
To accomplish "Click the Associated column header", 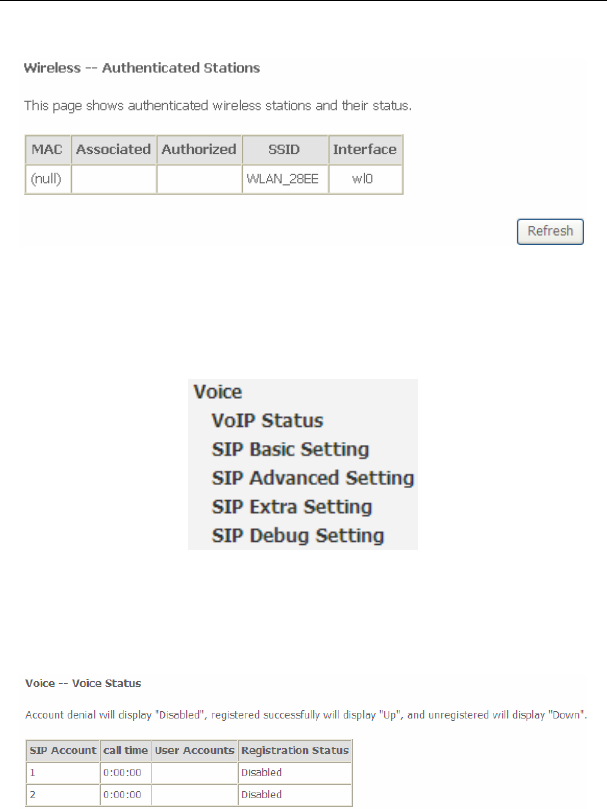I will (113, 150).
